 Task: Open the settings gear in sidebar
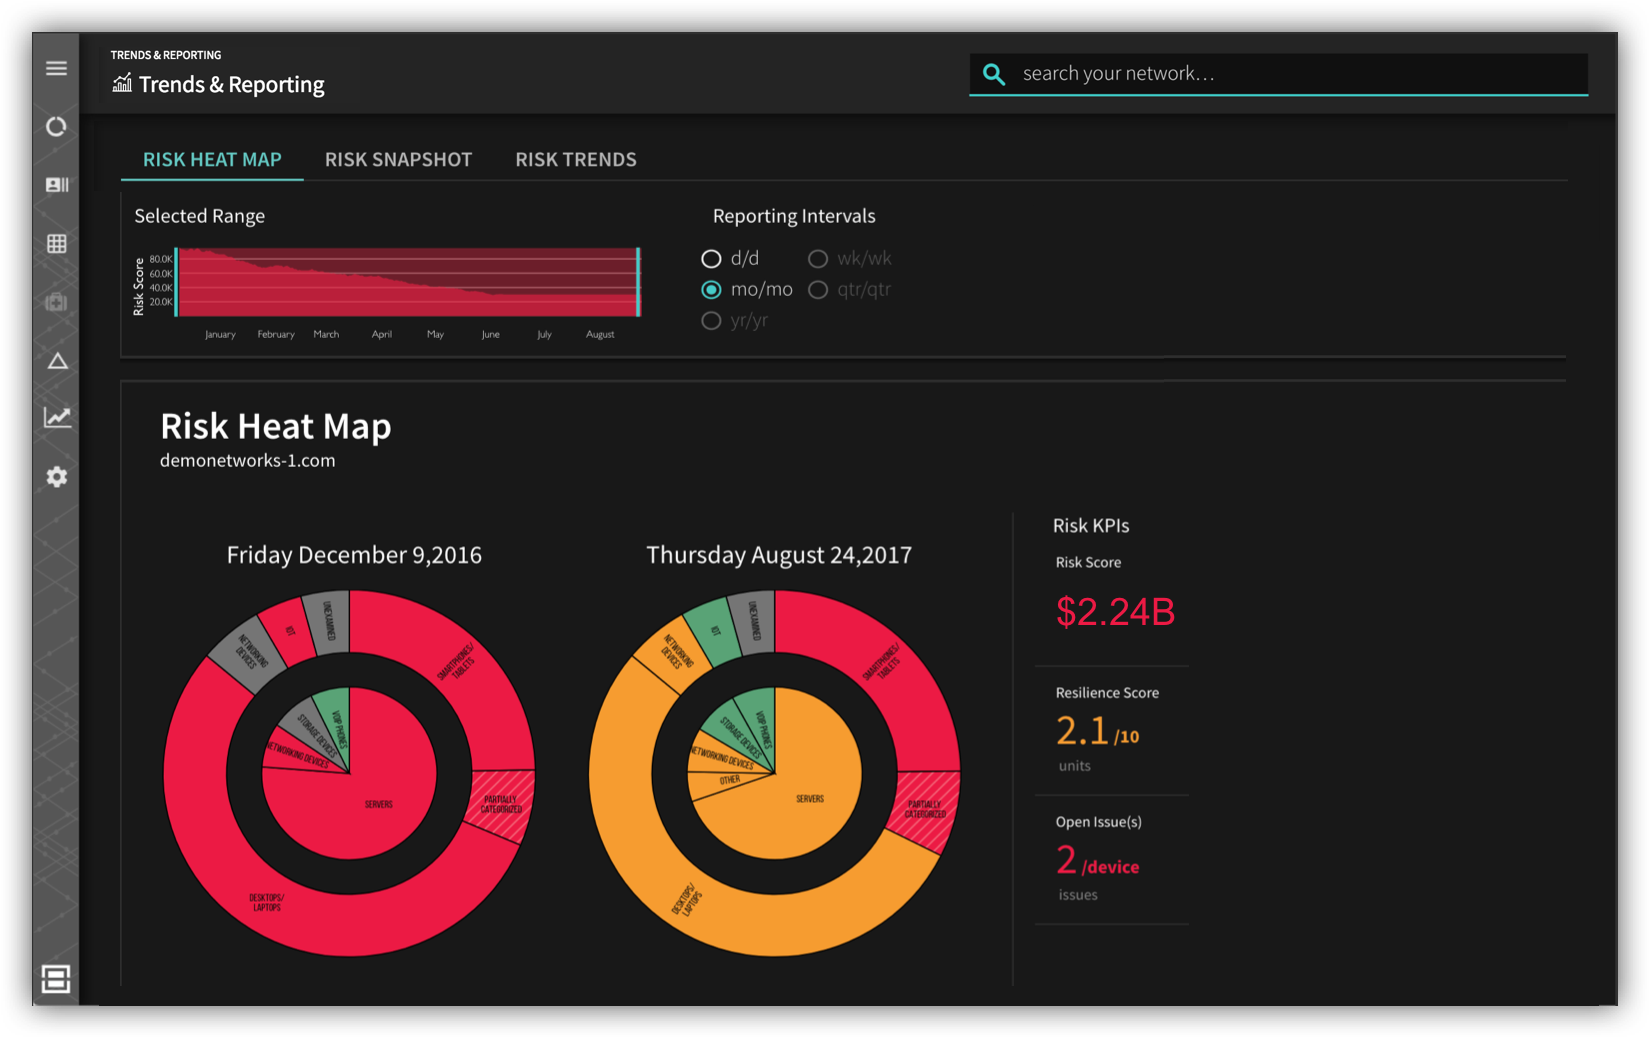(x=57, y=477)
